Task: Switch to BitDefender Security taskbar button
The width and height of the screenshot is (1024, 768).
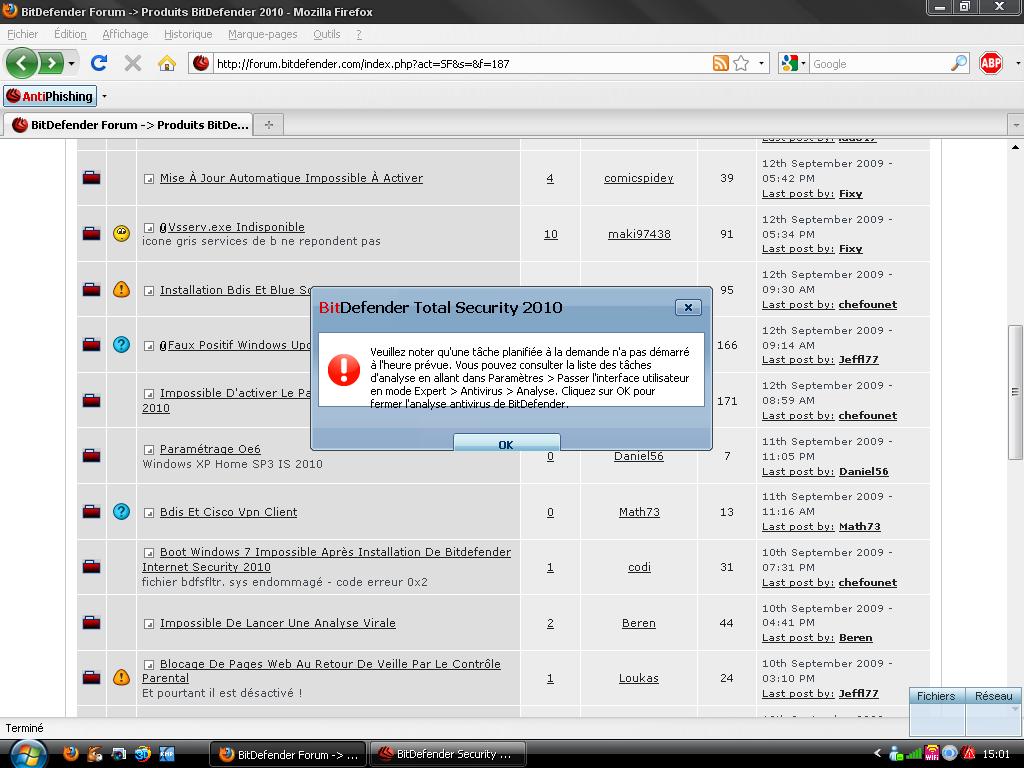Action: click(448, 754)
